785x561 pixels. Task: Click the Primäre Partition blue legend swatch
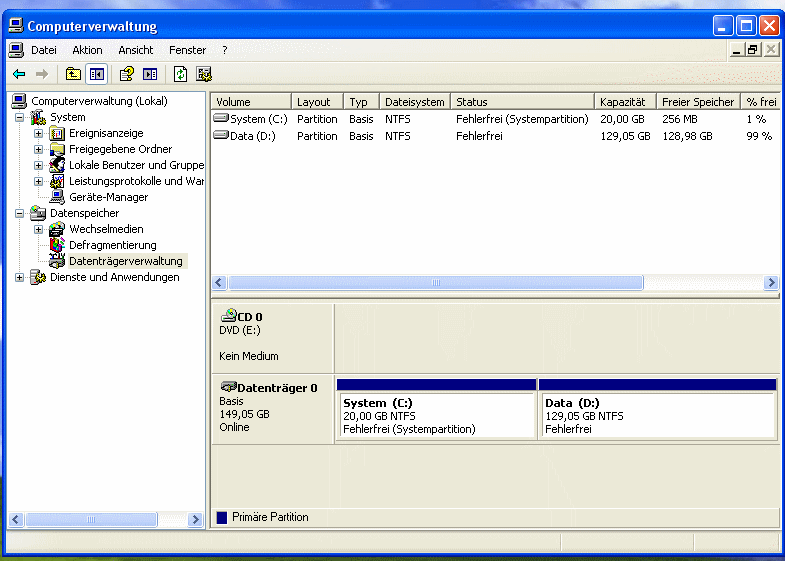tap(222, 517)
